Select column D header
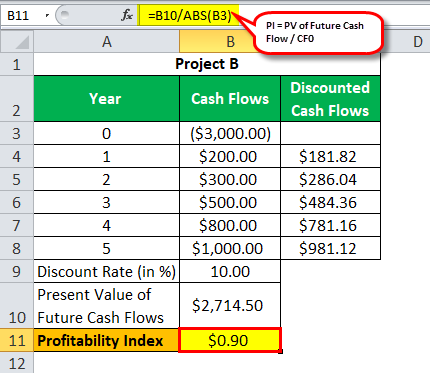 (417, 42)
